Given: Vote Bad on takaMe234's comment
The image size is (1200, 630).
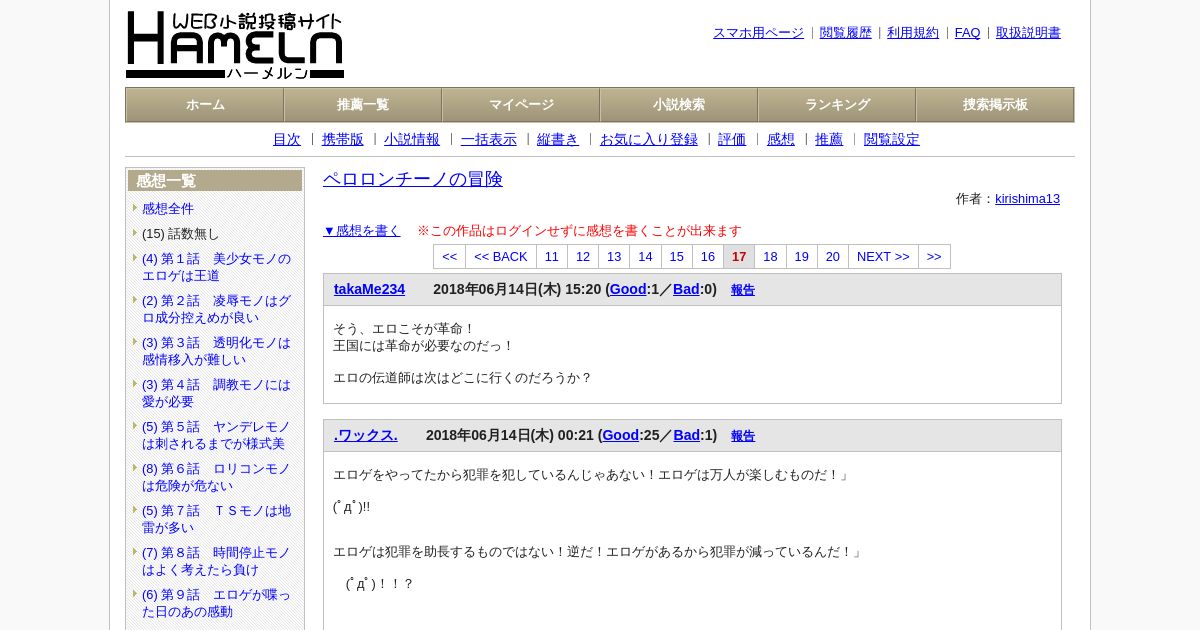Looking at the screenshot, I should 686,289.
